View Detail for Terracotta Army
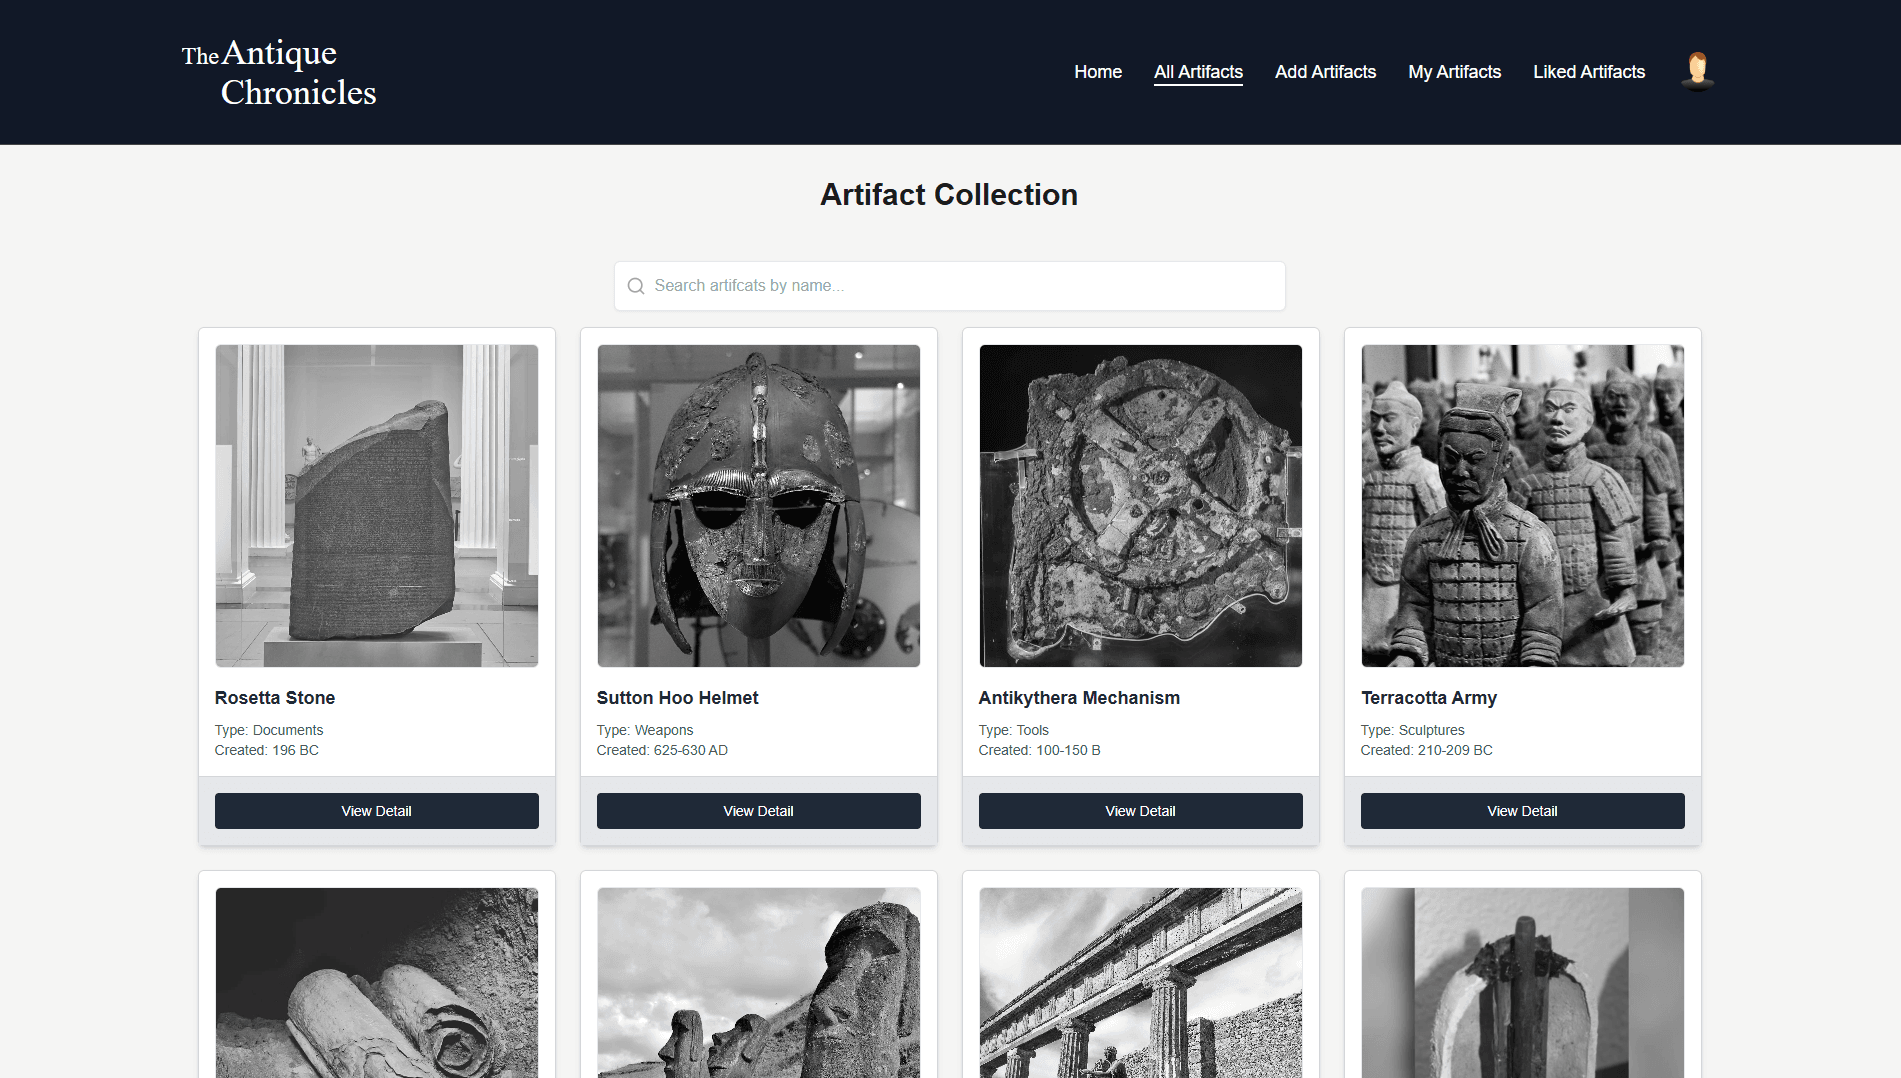1901x1078 pixels. [x=1522, y=811]
